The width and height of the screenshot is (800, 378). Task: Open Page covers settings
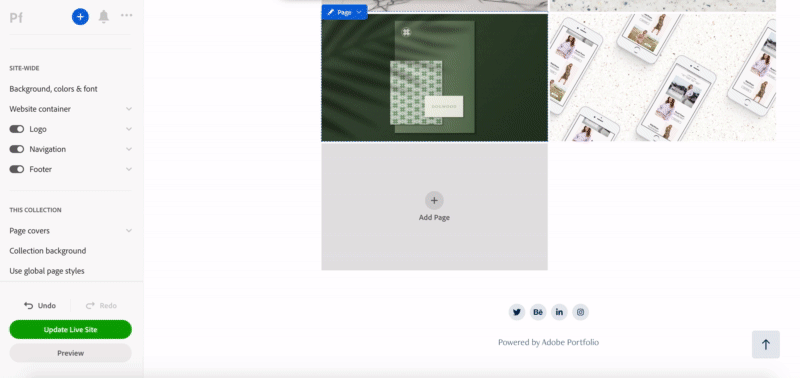point(30,231)
